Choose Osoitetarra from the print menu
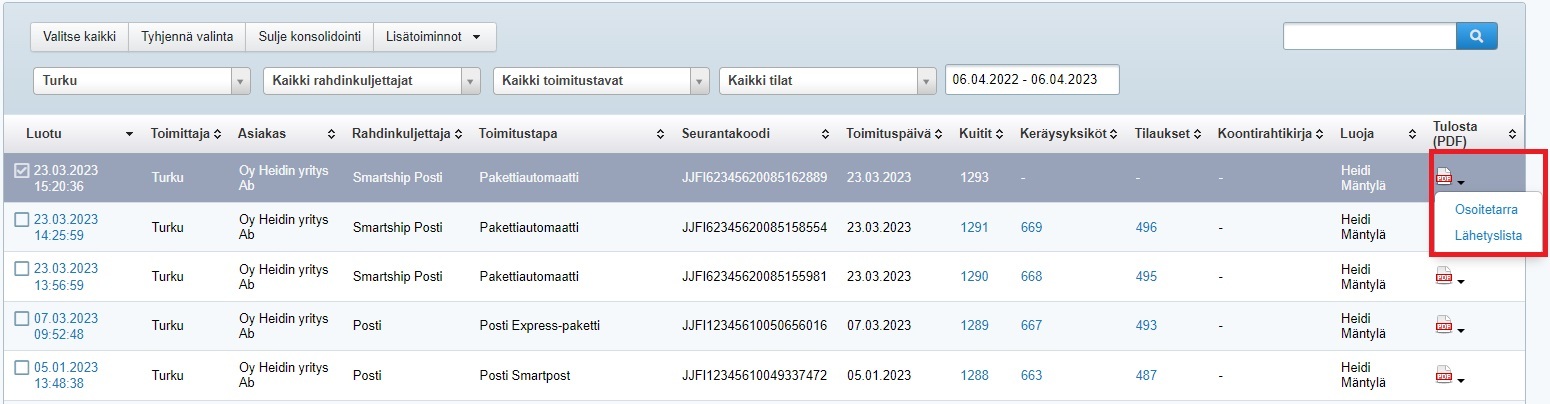This screenshot has width=1550, height=404. pyautogui.click(x=1486, y=210)
